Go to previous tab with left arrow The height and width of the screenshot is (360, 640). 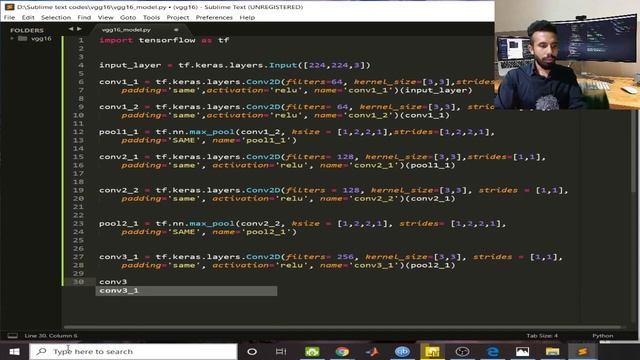click(71, 29)
